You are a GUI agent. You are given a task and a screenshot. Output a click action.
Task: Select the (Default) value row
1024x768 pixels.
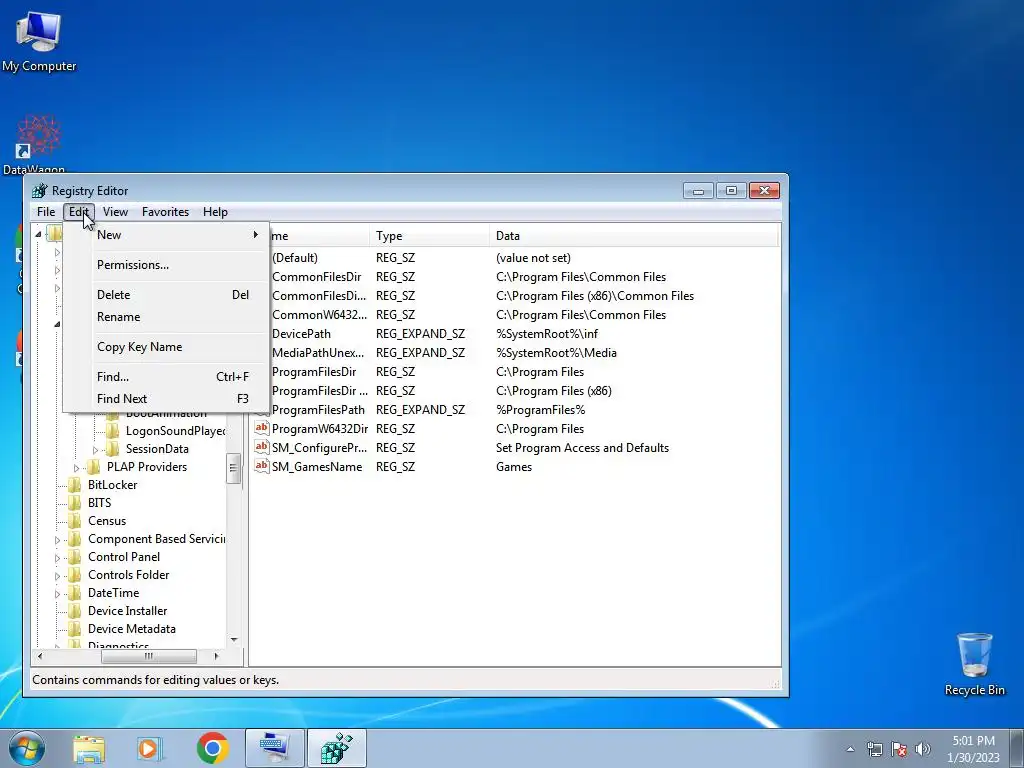tap(516, 258)
